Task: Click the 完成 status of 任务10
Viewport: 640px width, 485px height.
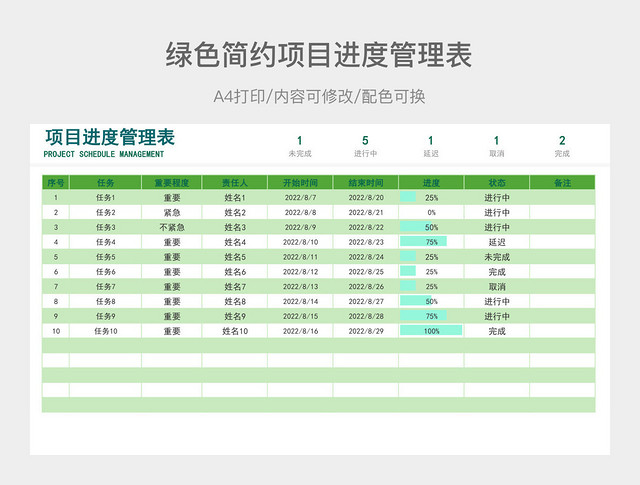Action: click(497, 331)
